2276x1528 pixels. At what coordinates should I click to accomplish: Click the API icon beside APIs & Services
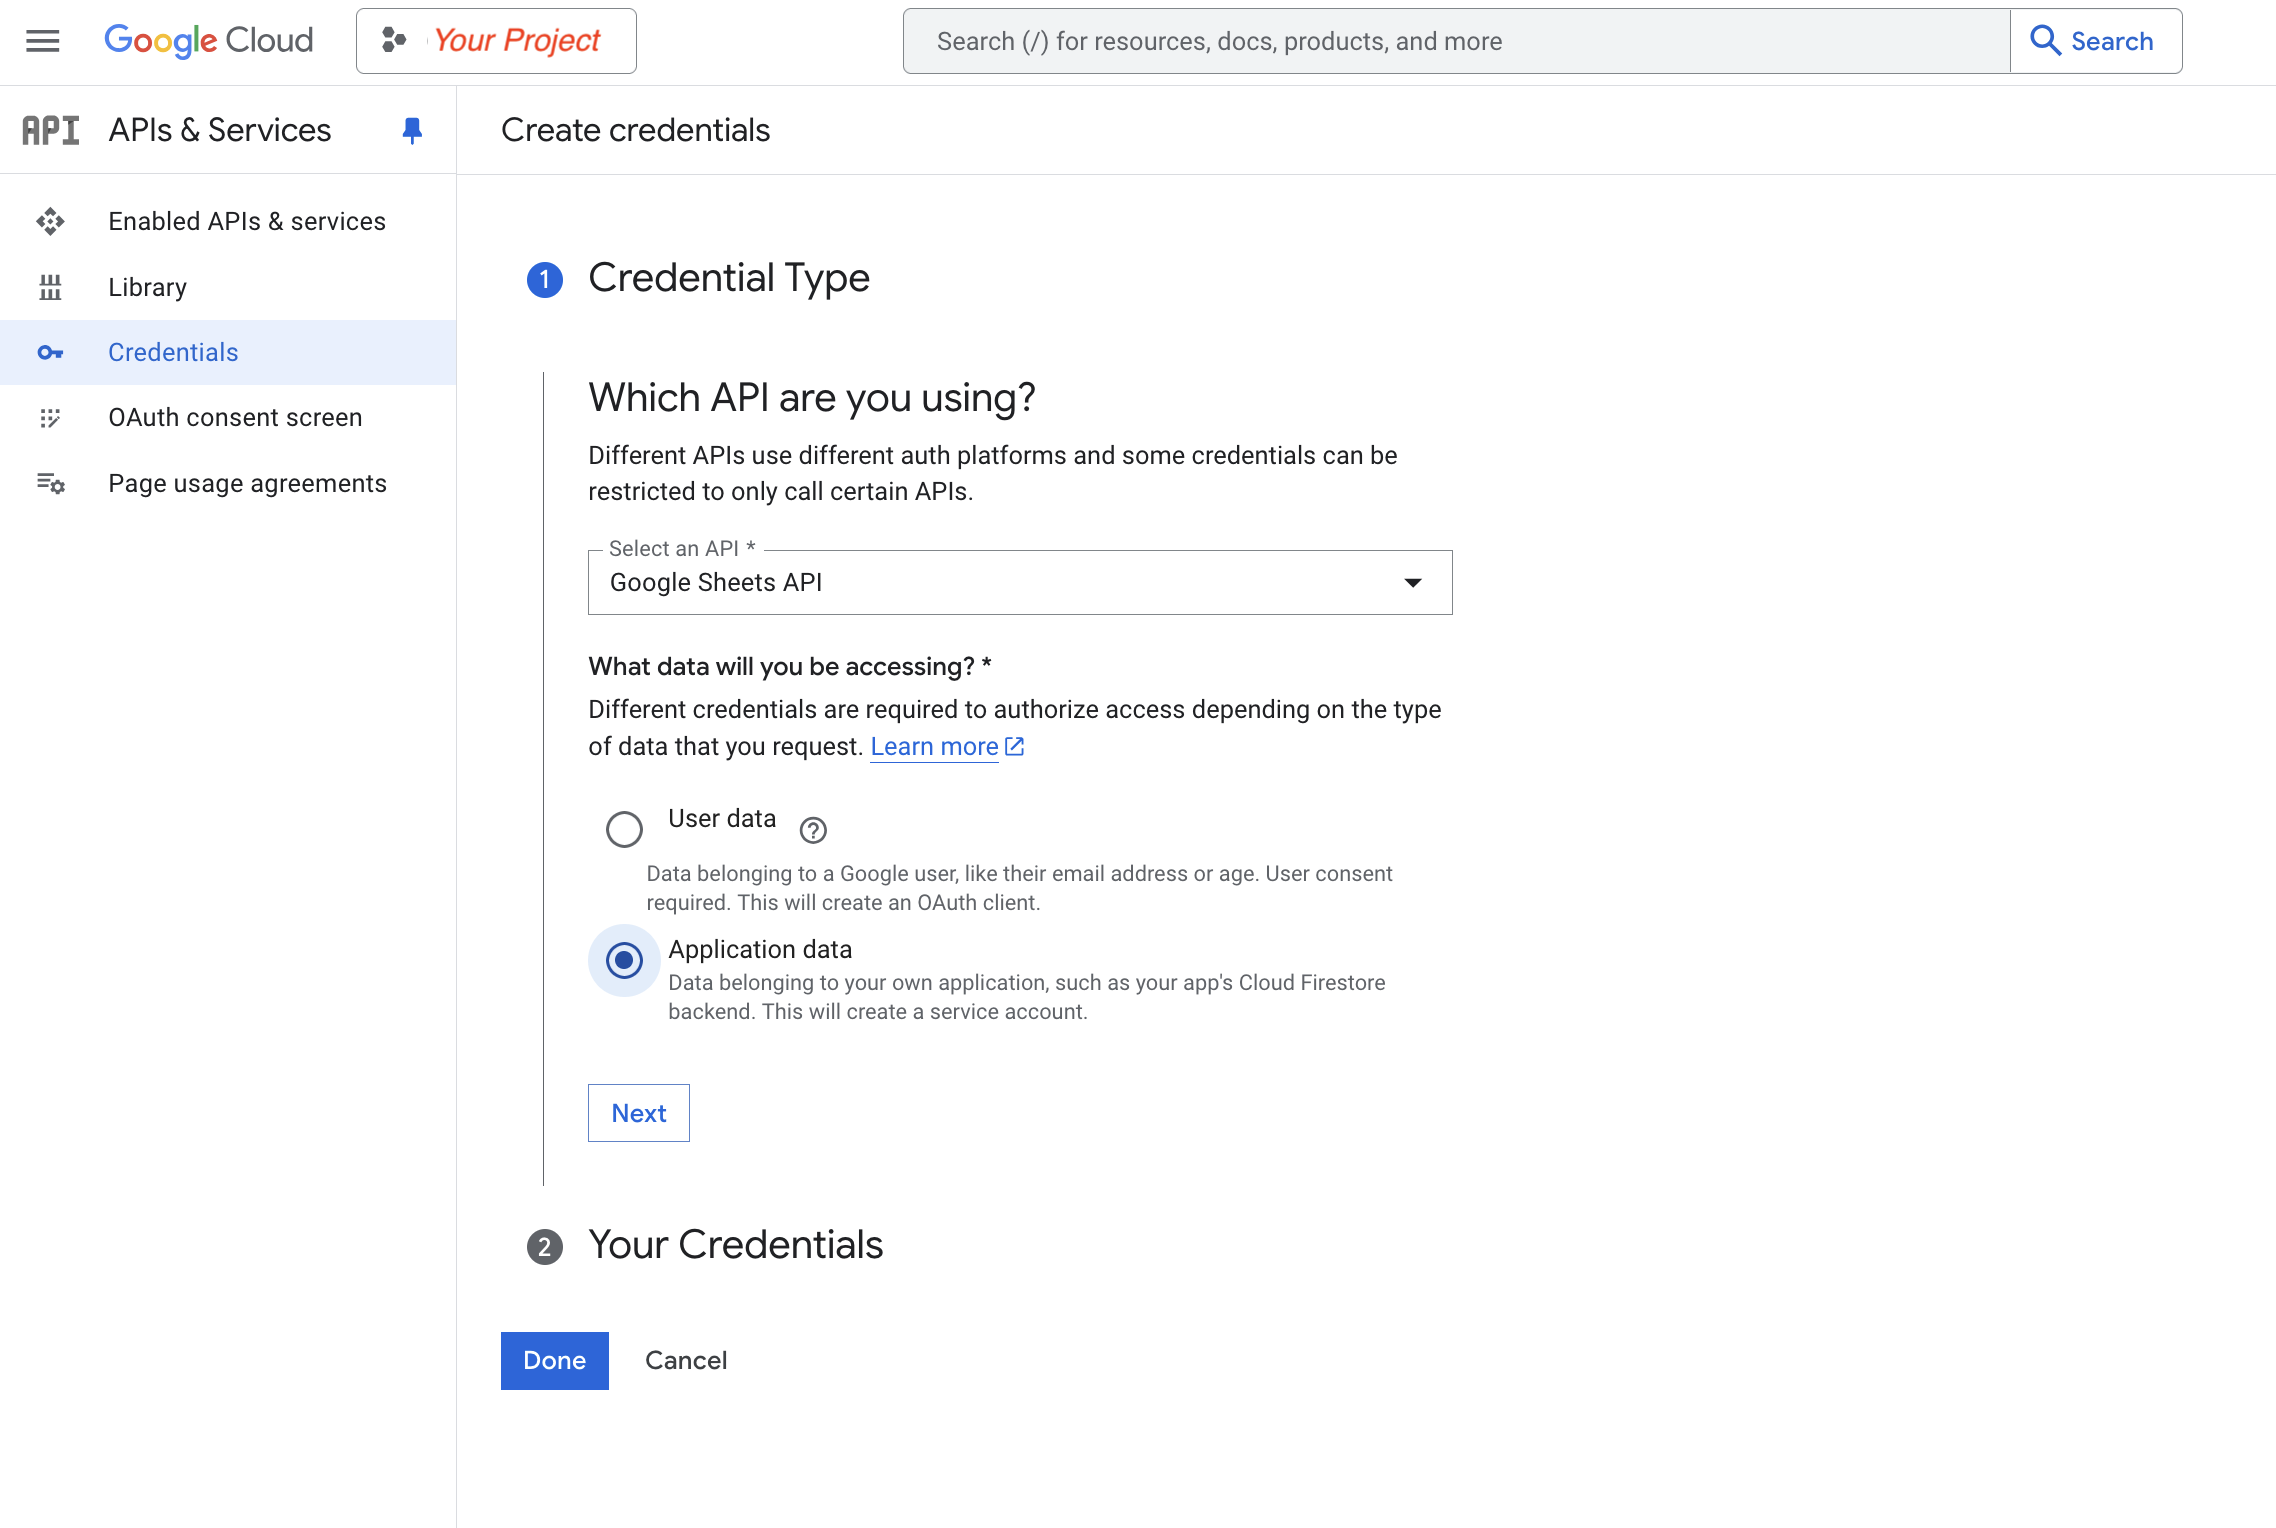coord(50,130)
